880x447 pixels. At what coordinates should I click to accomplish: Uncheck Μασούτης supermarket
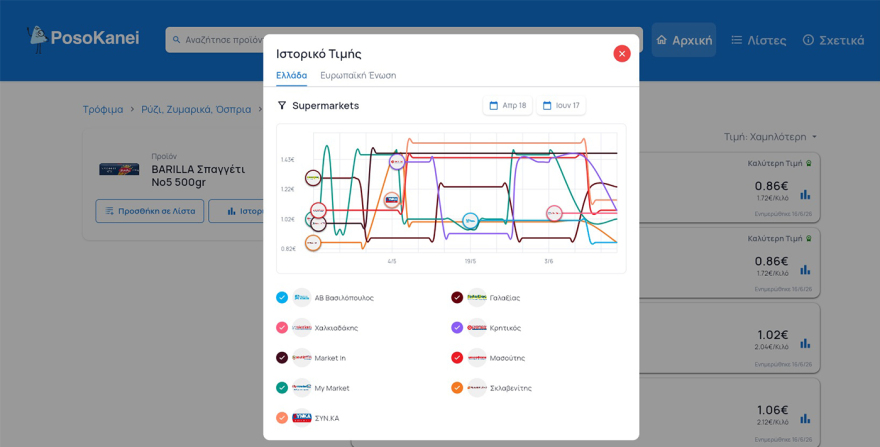tap(457, 358)
